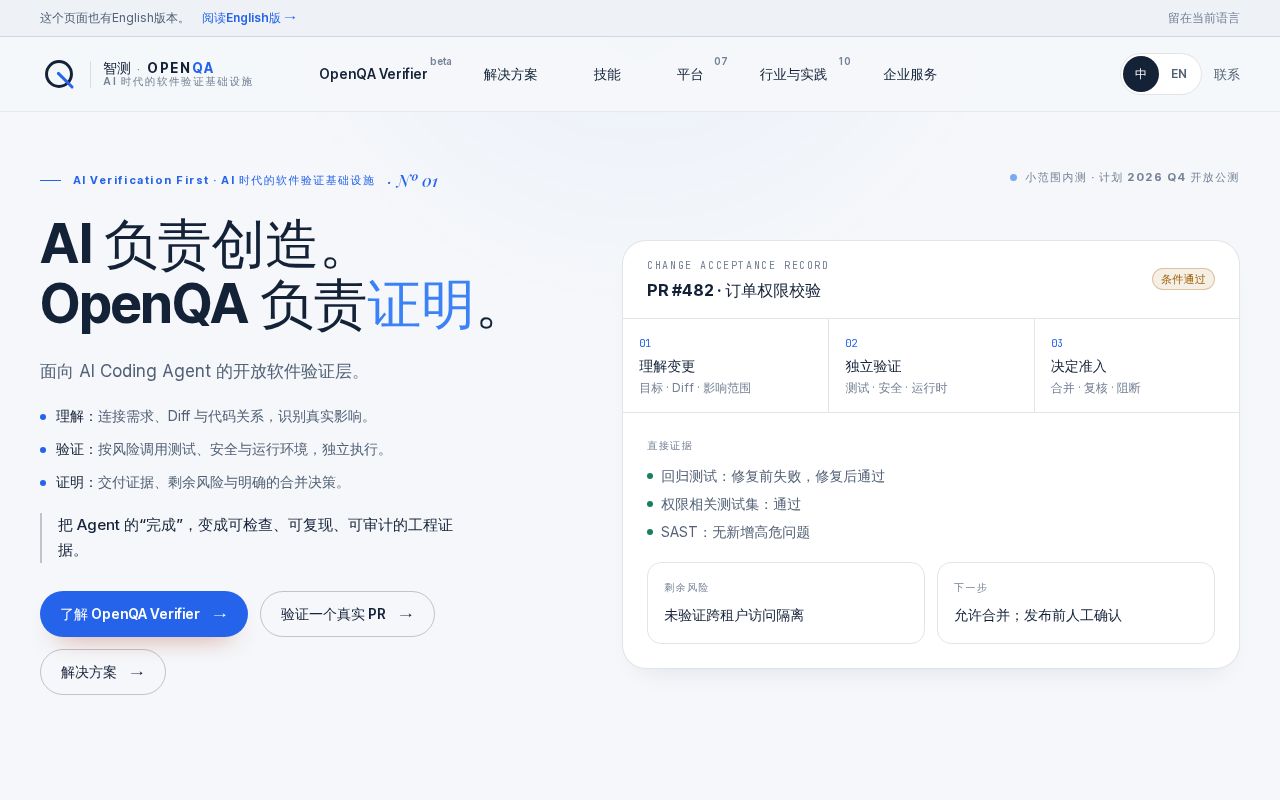Click the CHANGE ACCEPTANCE RECORD label
This screenshot has width=1280, height=800.
click(738, 265)
